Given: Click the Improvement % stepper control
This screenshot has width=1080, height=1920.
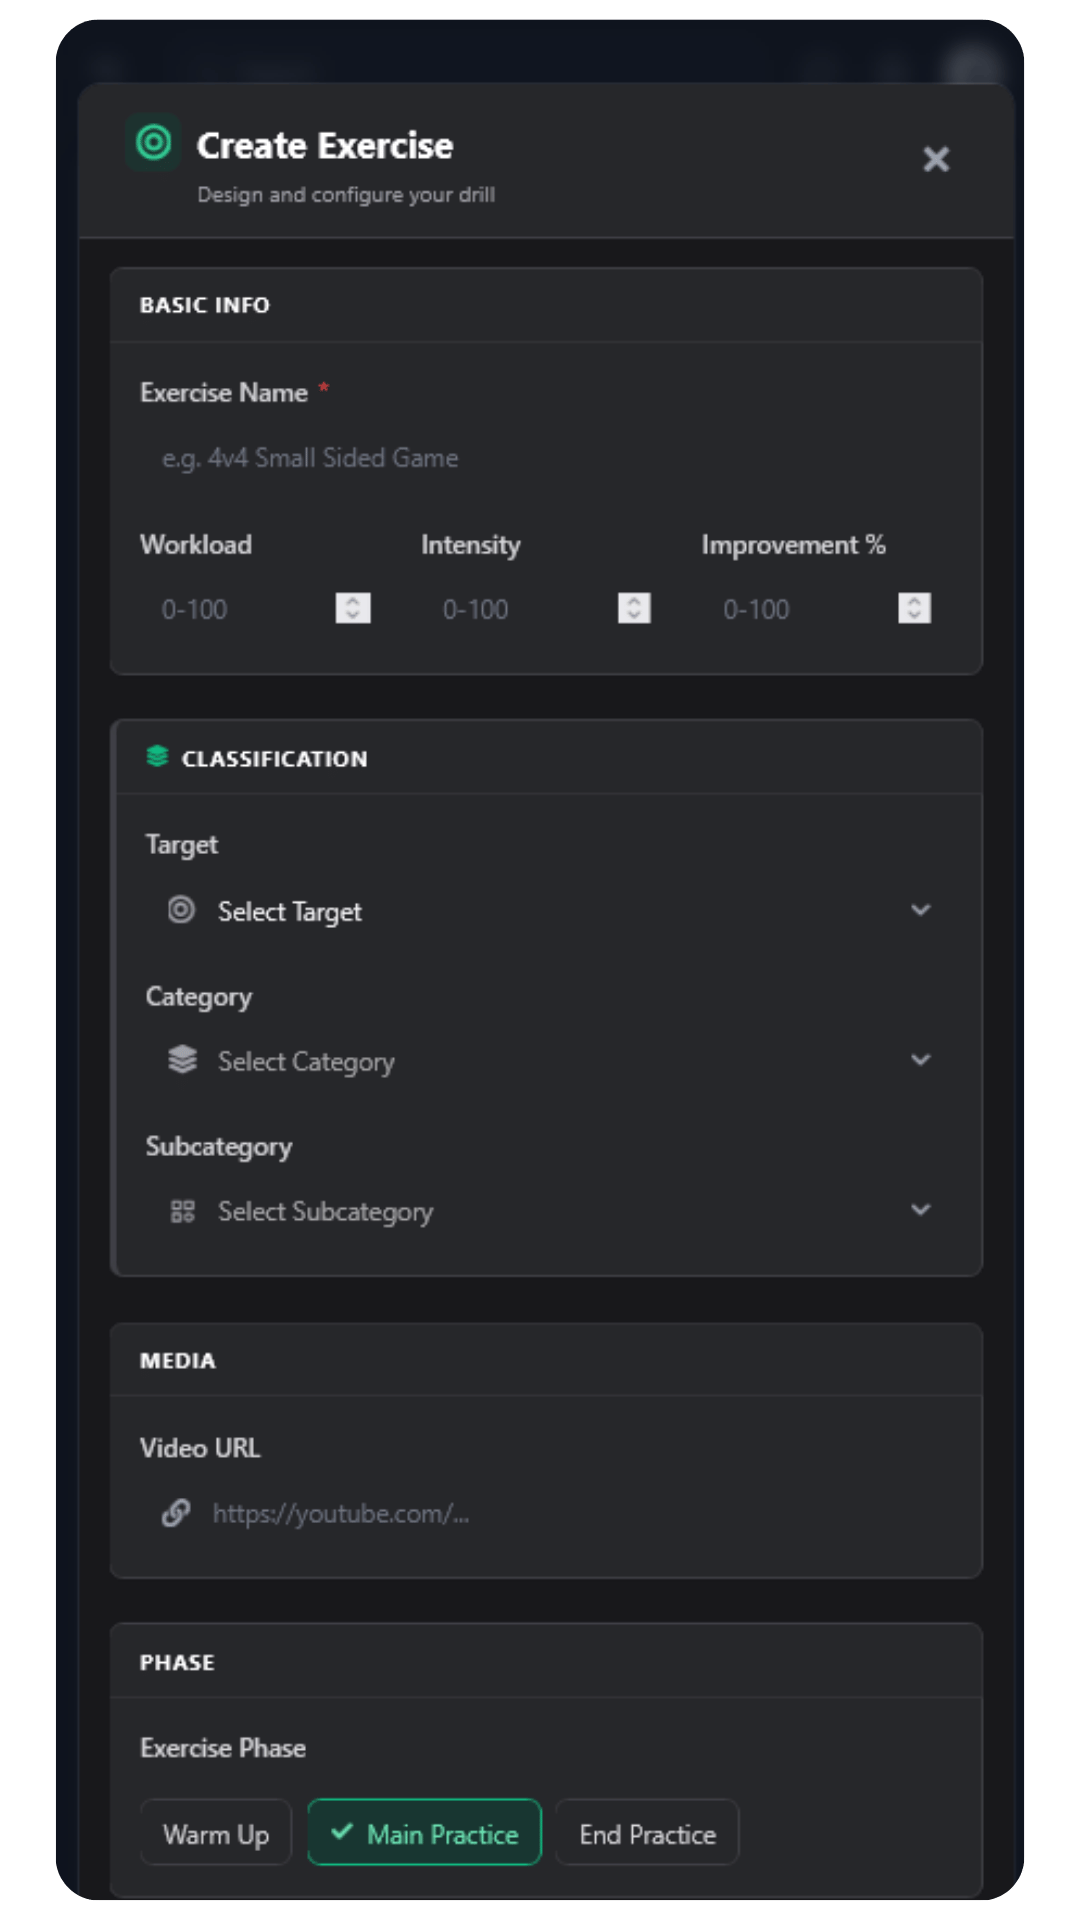Looking at the screenshot, I should click(913, 608).
